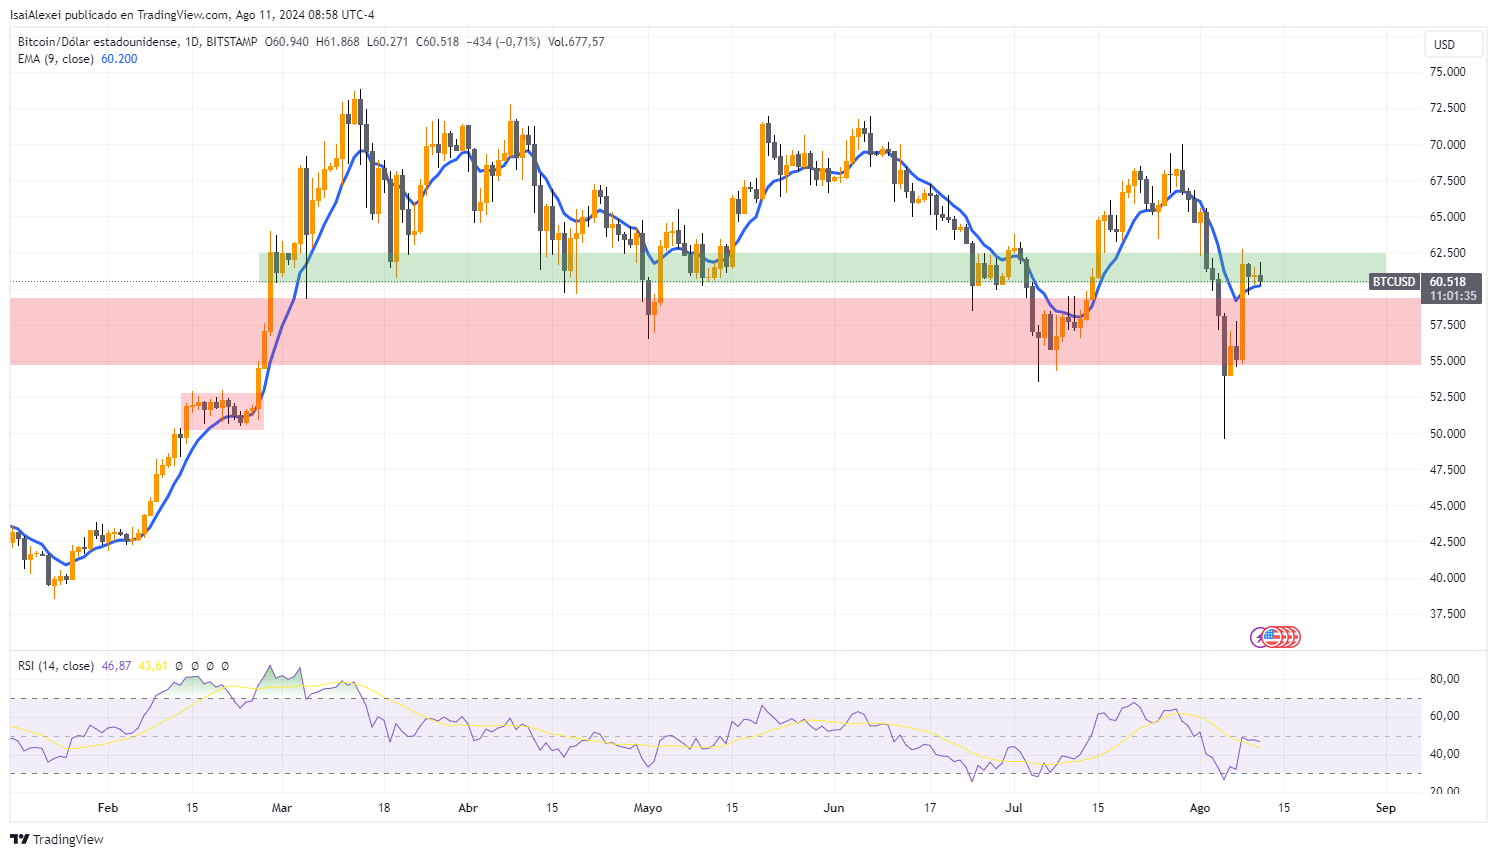
Task: Click the EMA value 60.200
Action: [119, 59]
